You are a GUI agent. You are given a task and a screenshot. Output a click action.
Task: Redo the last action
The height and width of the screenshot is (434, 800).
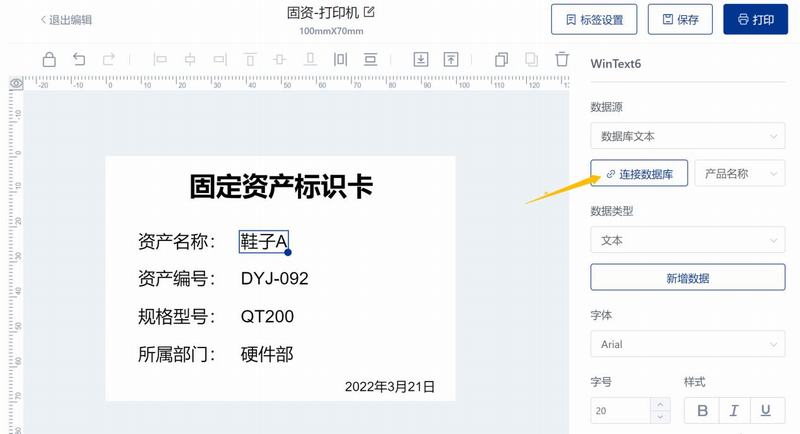pyautogui.click(x=109, y=60)
